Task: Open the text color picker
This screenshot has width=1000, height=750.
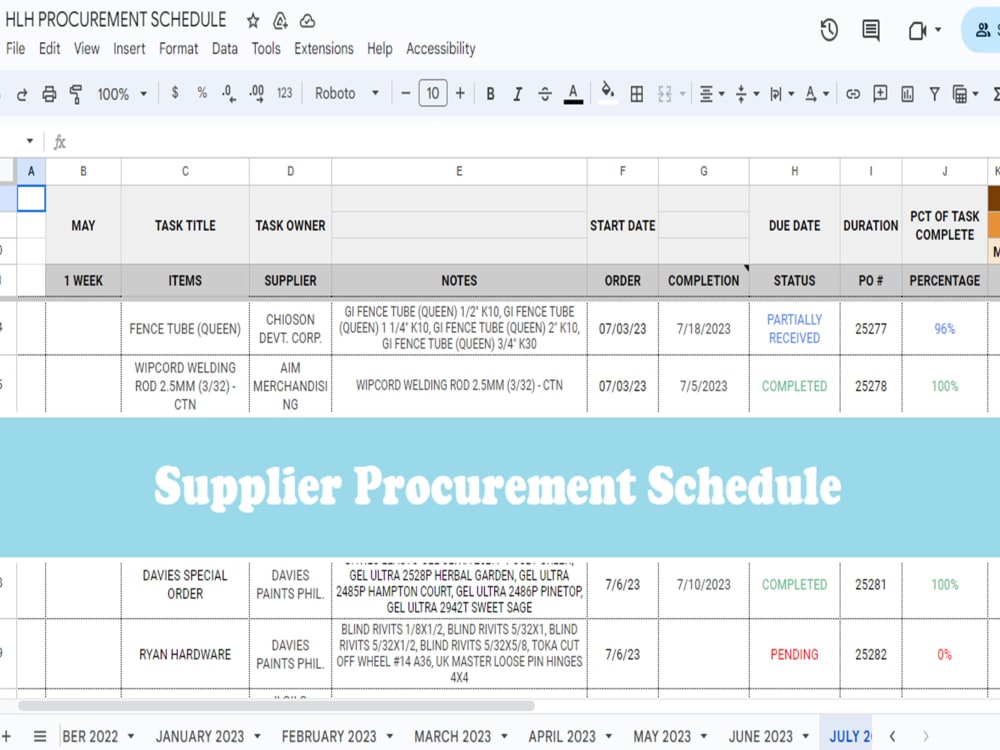Action: click(573, 93)
